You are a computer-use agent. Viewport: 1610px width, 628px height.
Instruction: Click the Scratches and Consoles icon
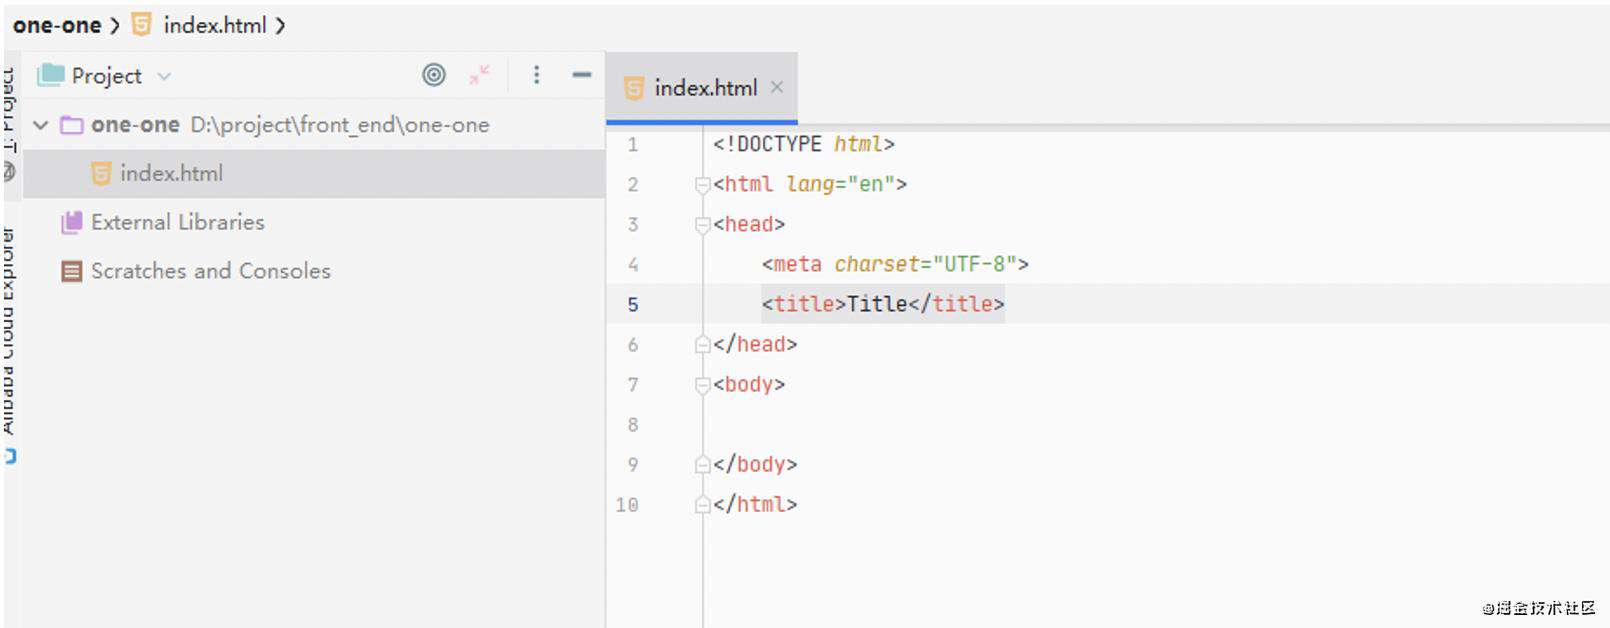coord(71,271)
